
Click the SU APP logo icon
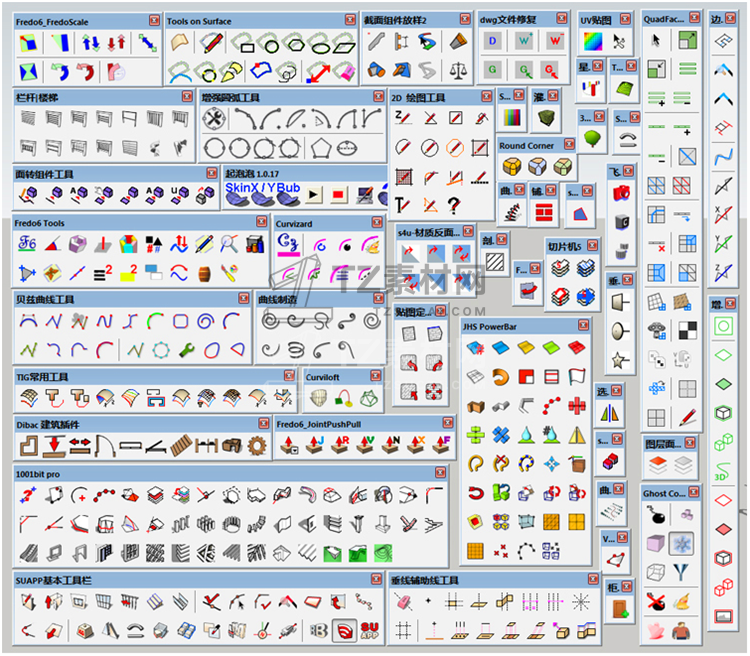tap(370, 631)
